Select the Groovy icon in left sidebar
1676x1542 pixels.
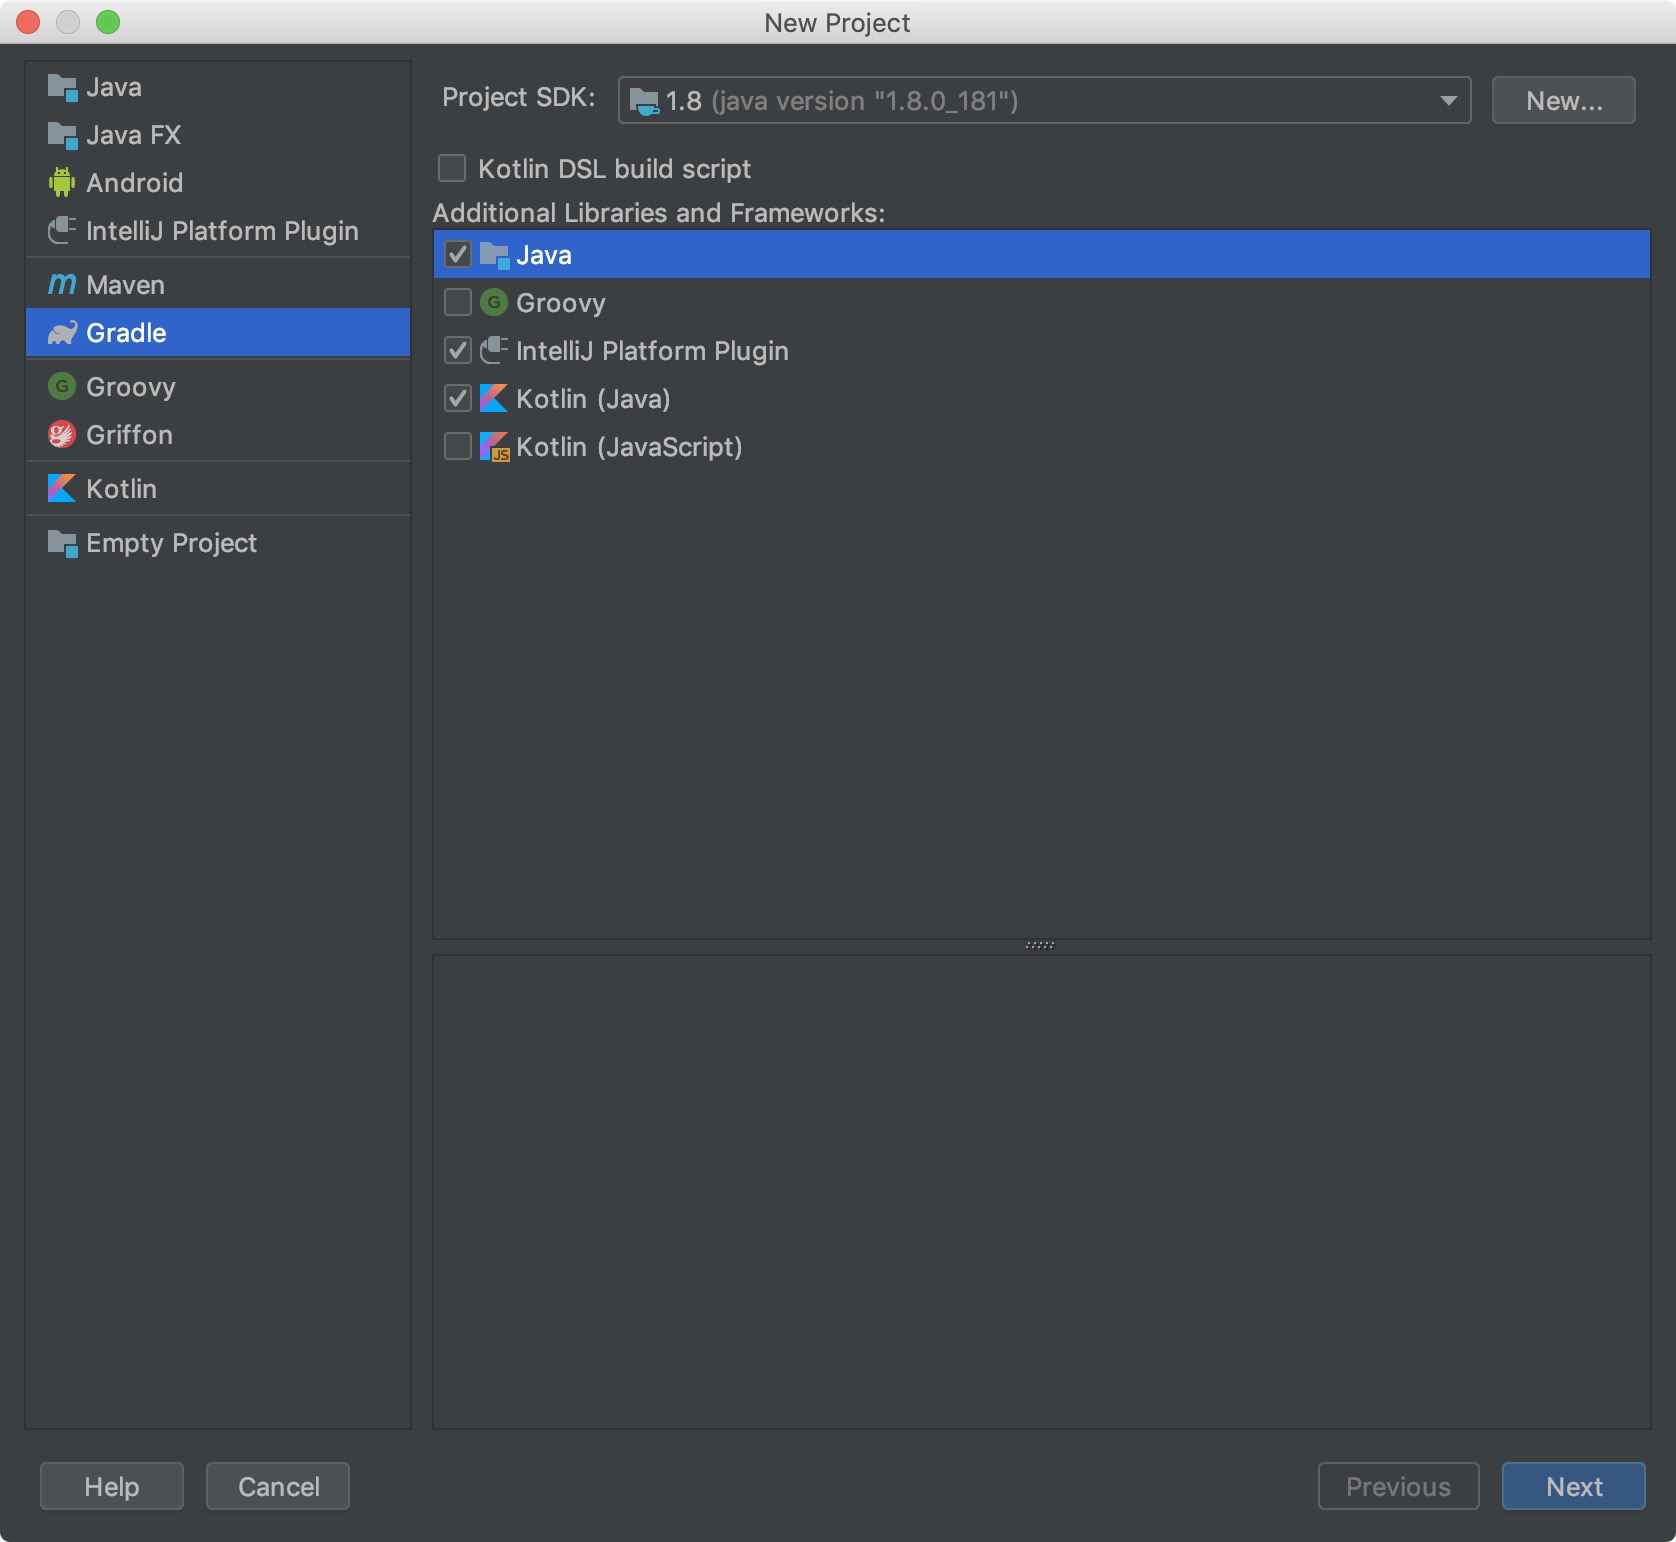pos(62,387)
